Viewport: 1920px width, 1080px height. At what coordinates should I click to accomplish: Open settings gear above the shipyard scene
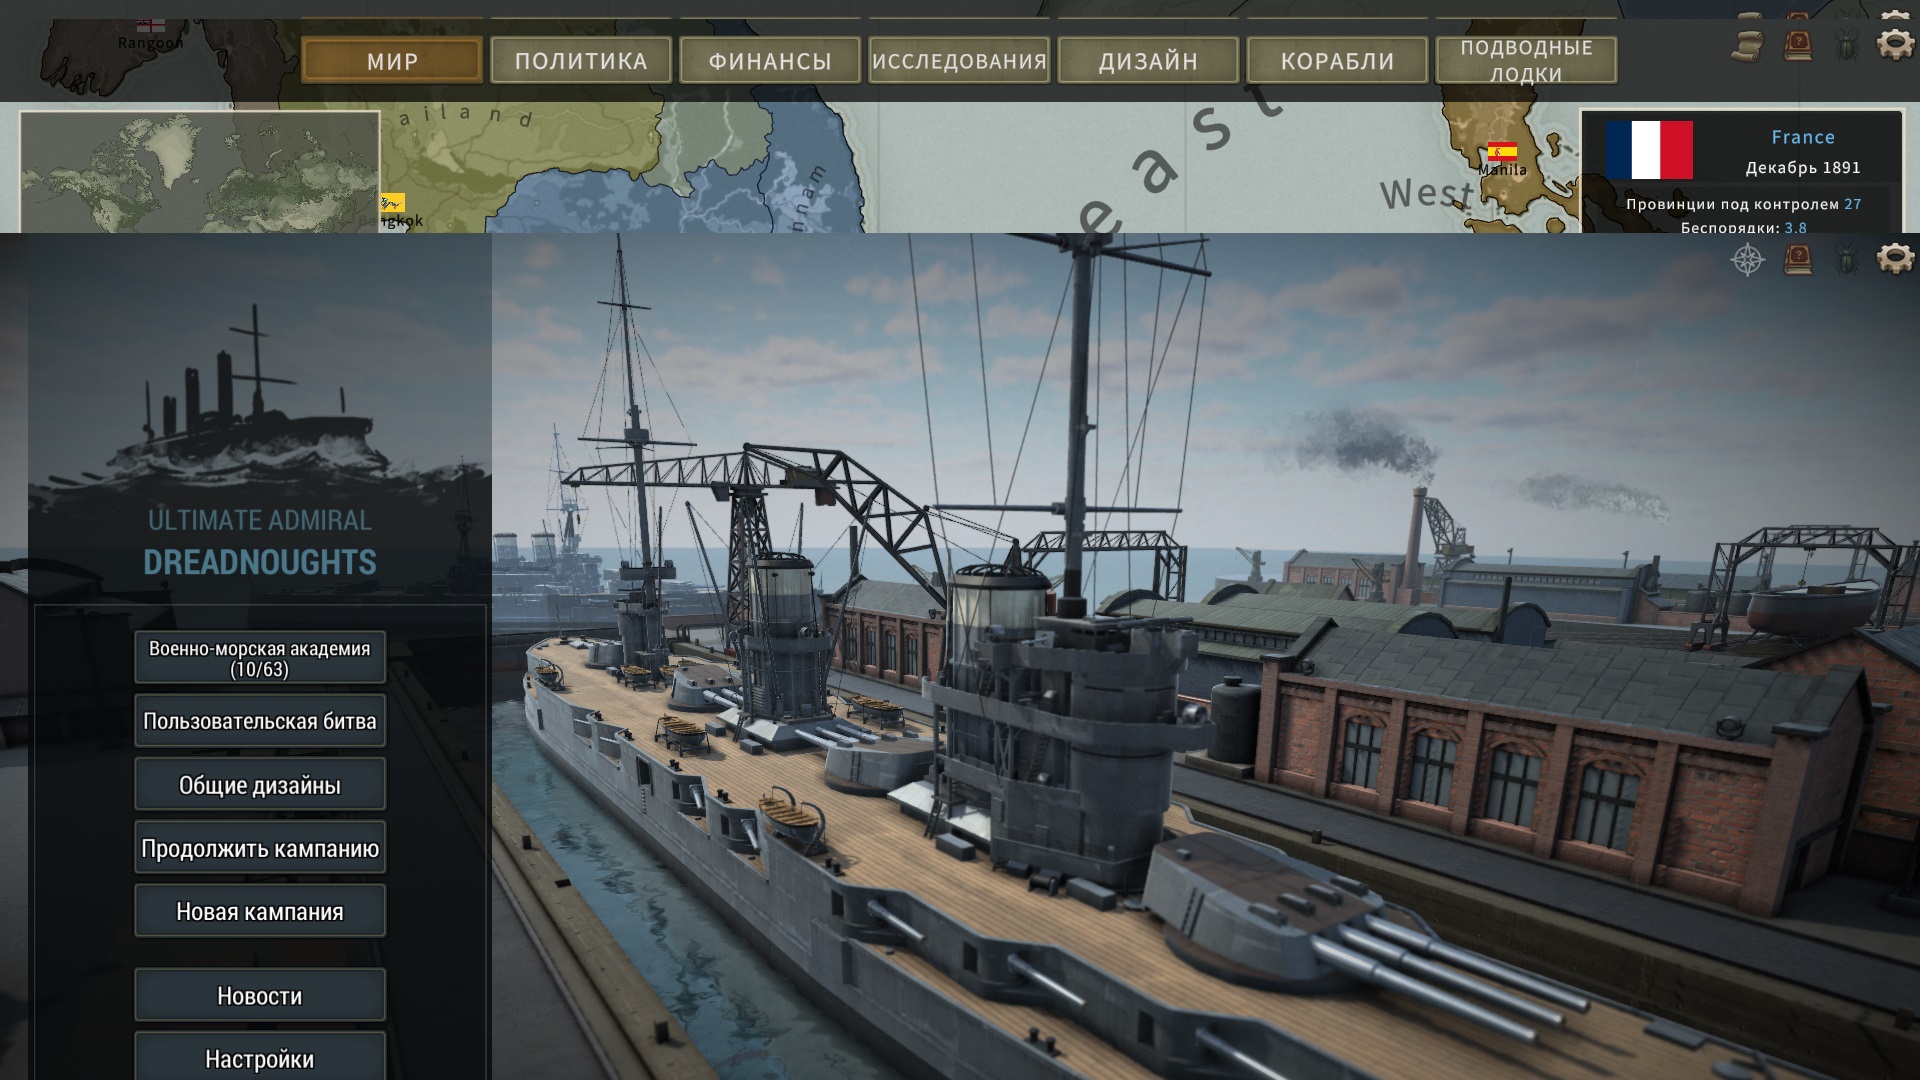coord(1894,259)
